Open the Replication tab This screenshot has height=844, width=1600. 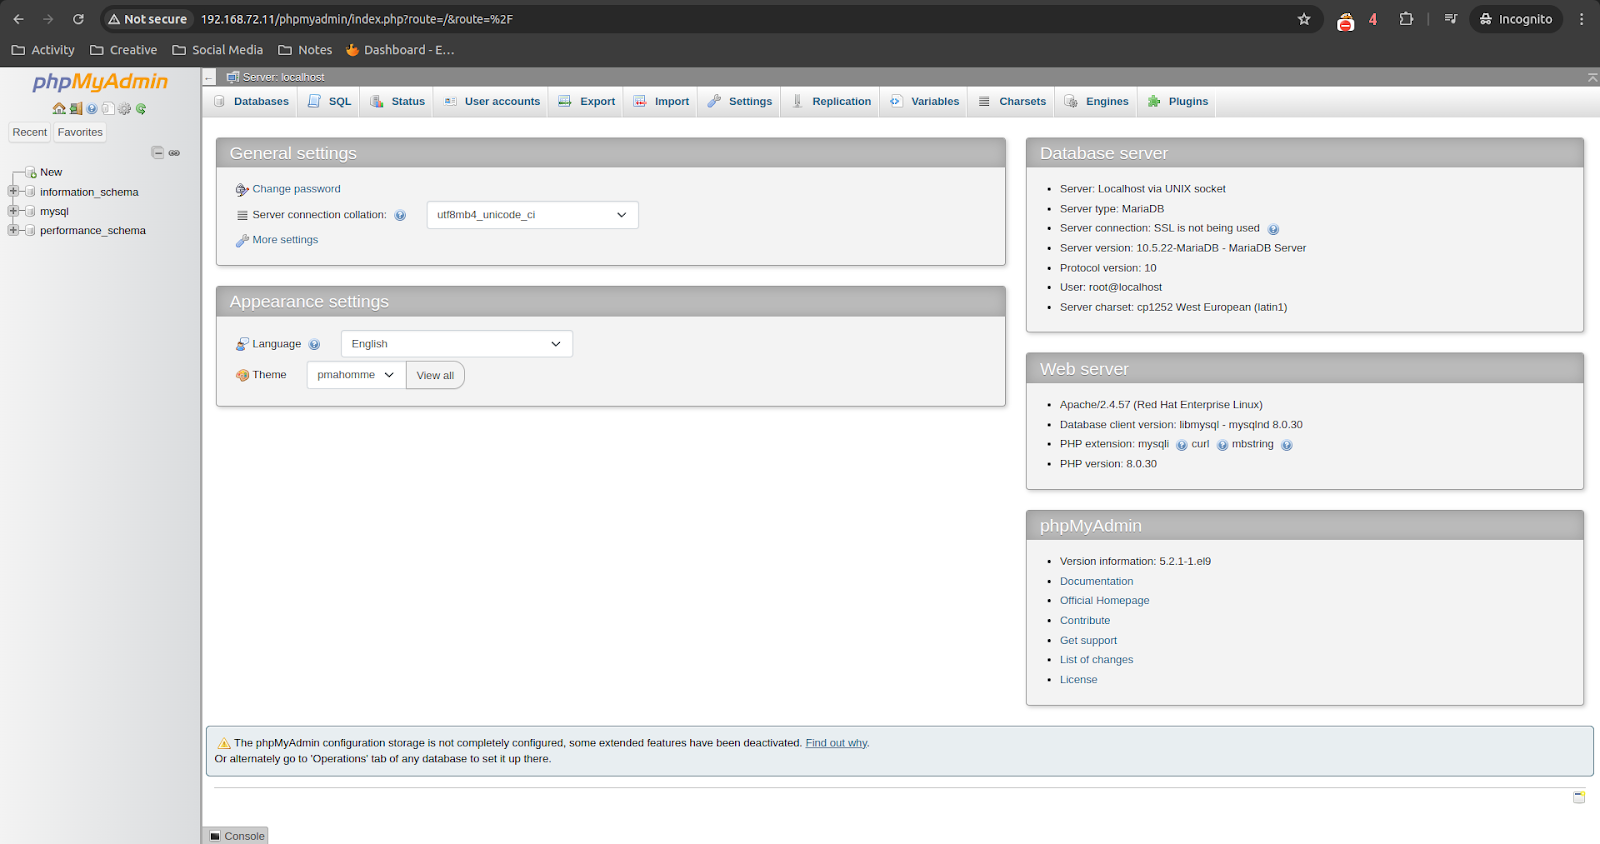click(831, 102)
